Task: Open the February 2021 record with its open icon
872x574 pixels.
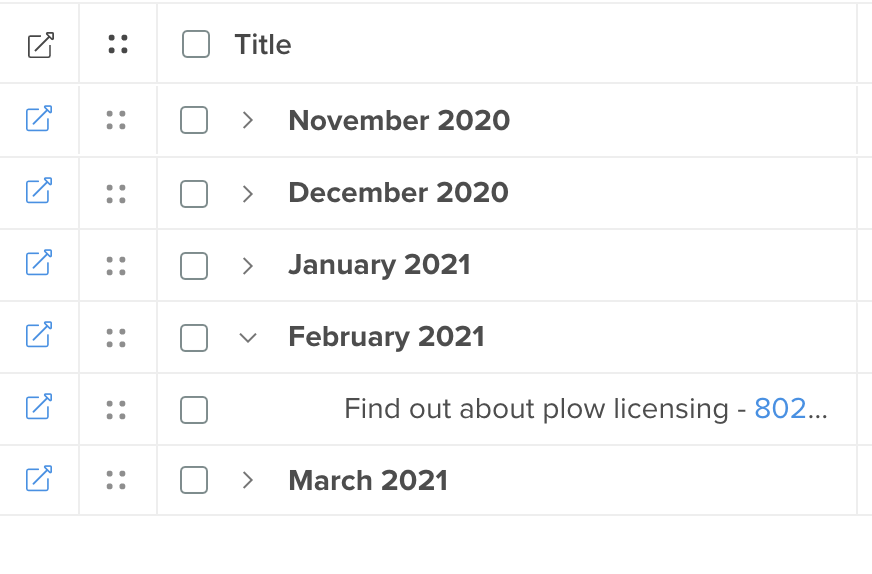Action: pos(39,335)
